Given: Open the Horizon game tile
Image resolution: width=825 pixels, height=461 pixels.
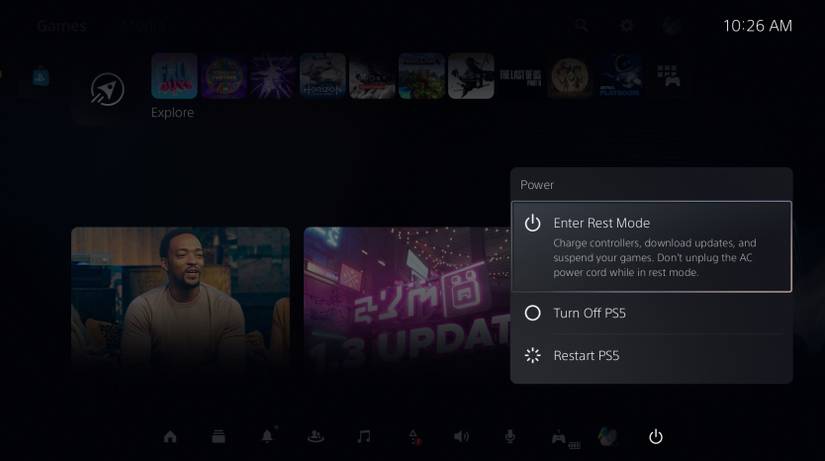Looking at the screenshot, I should [x=323, y=76].
